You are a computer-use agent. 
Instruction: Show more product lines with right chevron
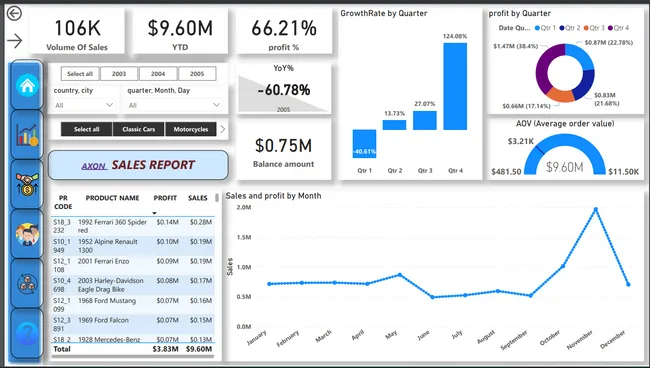(223, 129)
